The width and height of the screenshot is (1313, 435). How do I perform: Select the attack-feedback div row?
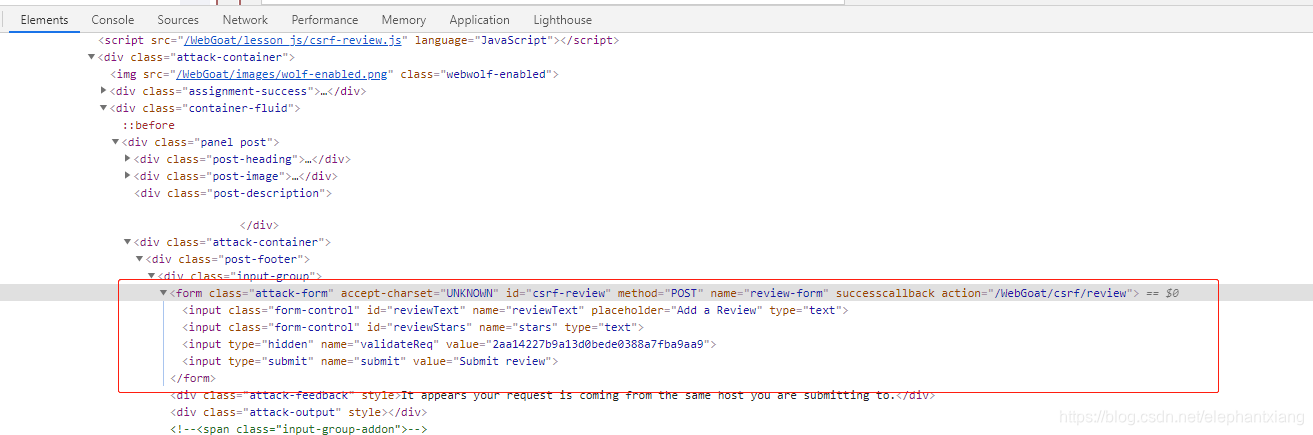(553, 395)
